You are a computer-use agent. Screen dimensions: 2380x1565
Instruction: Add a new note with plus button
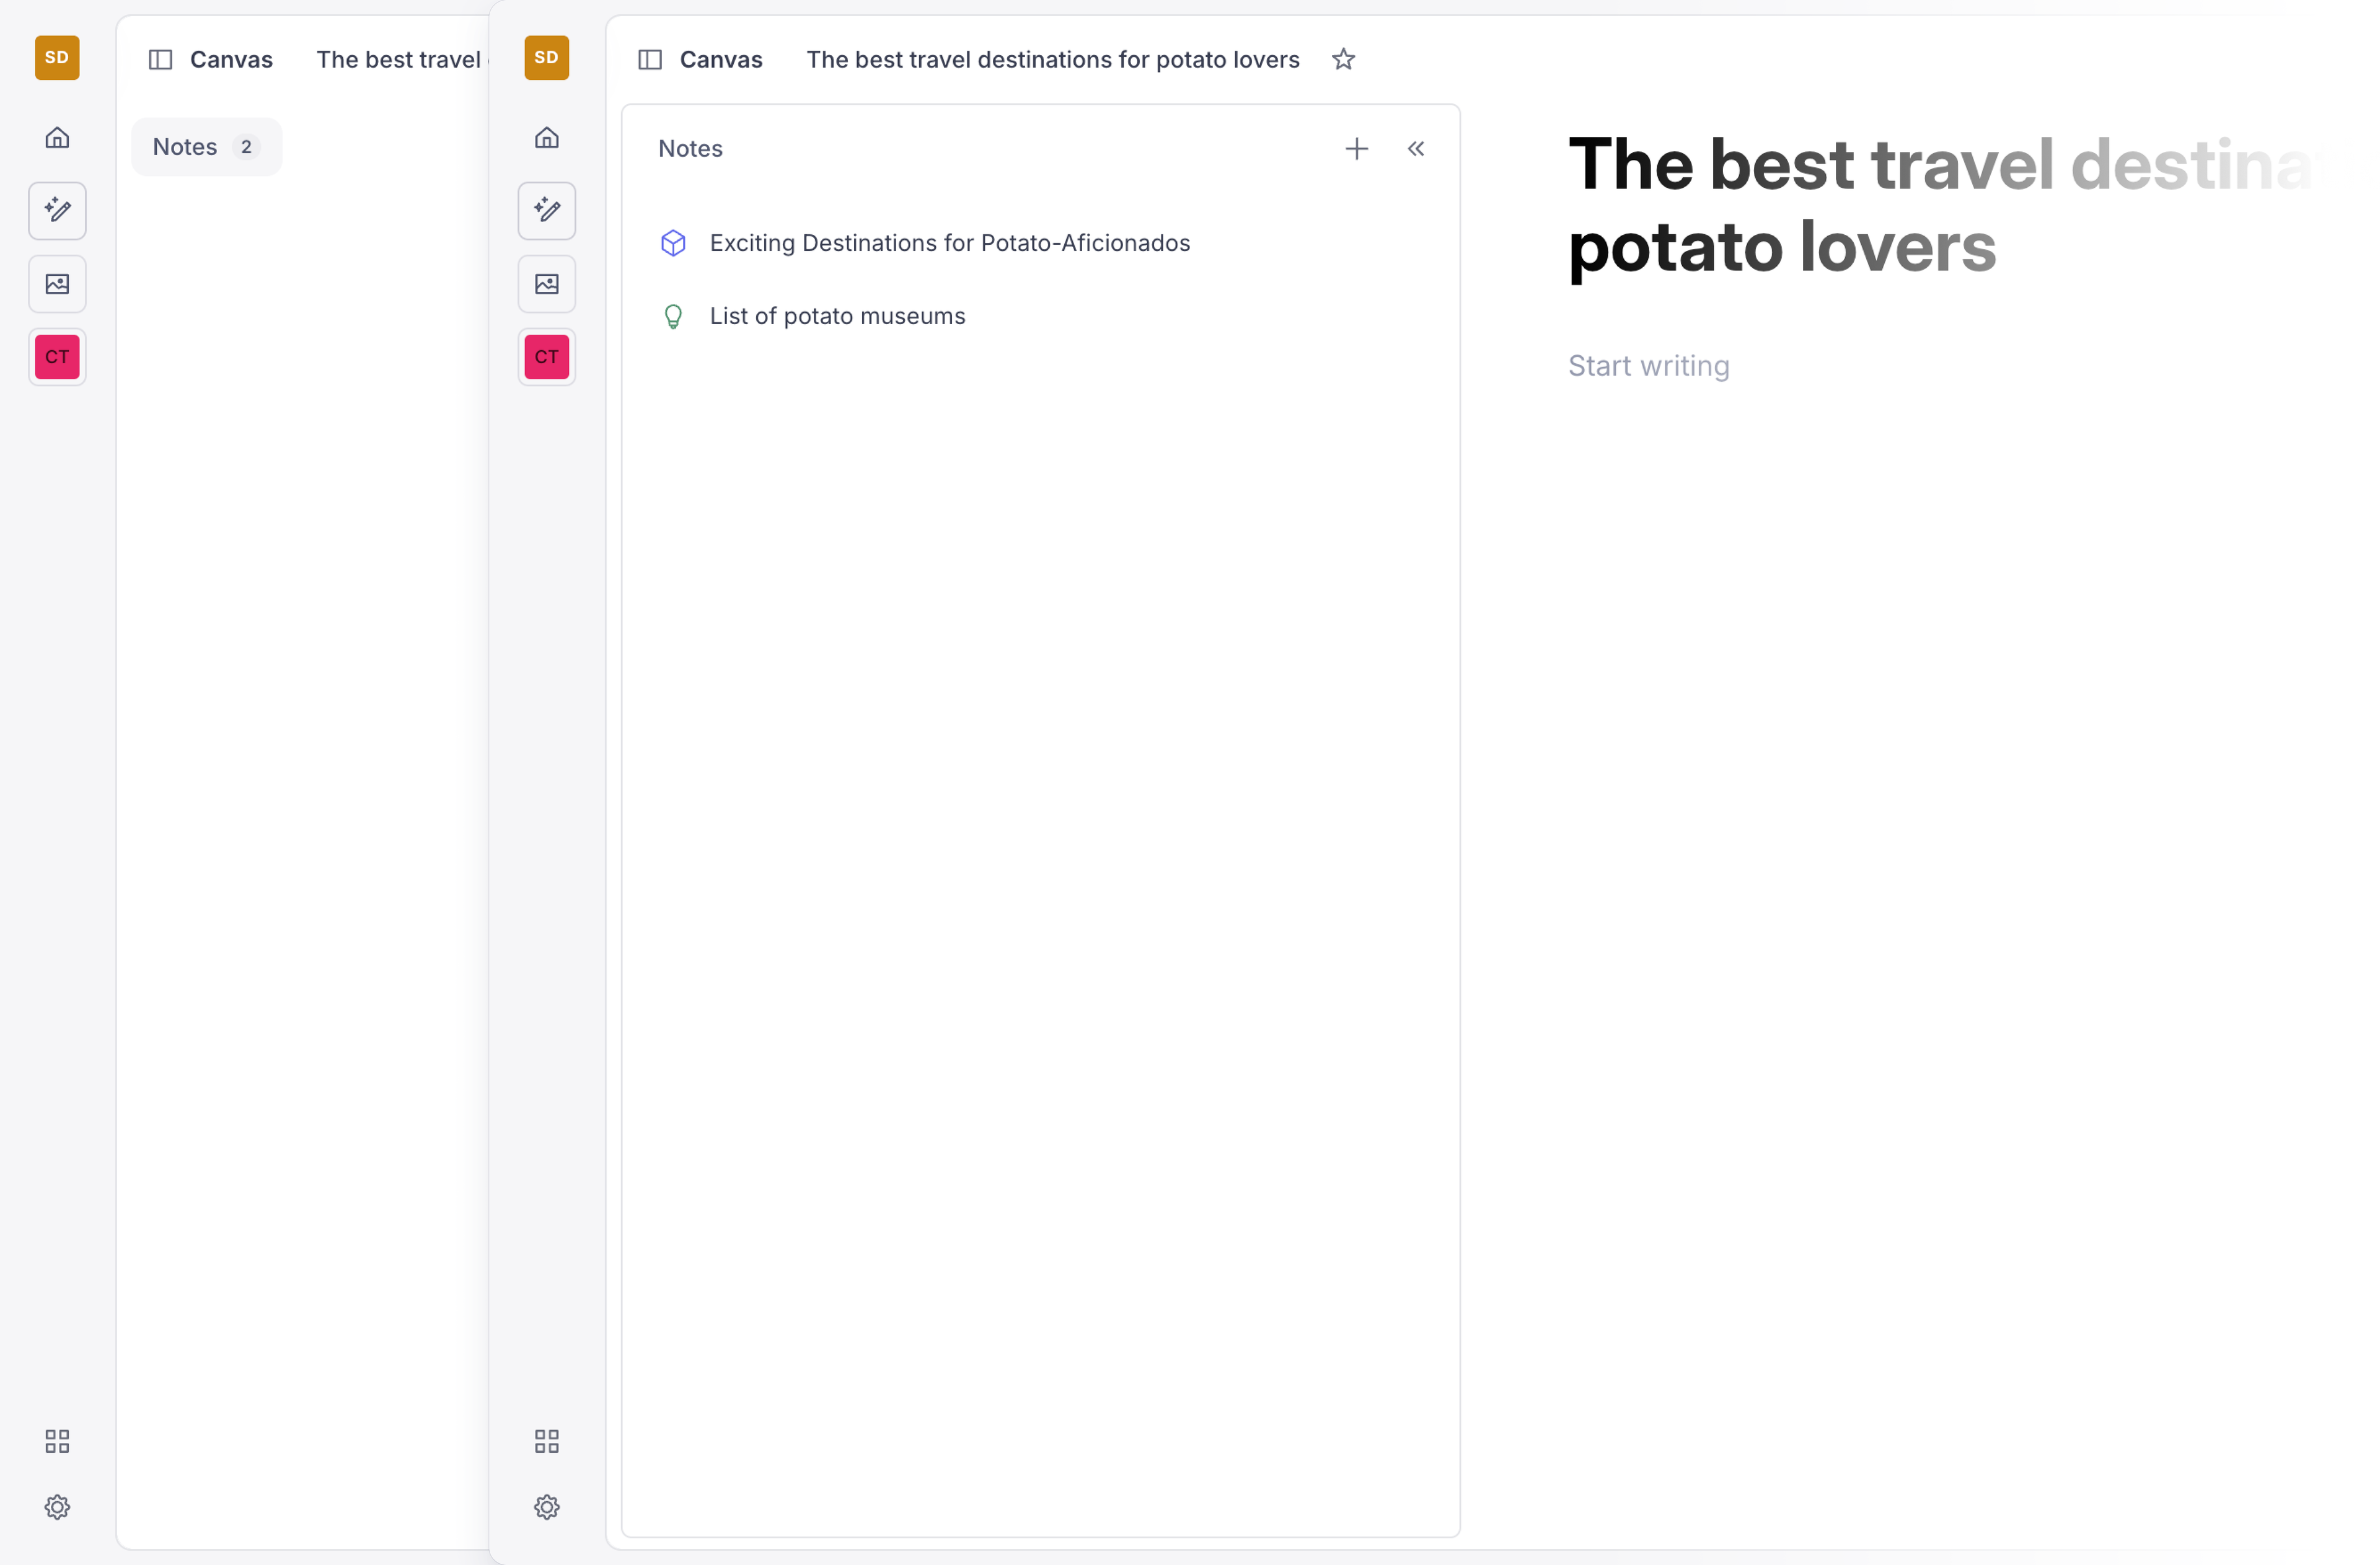click(x=1356, y=149)
